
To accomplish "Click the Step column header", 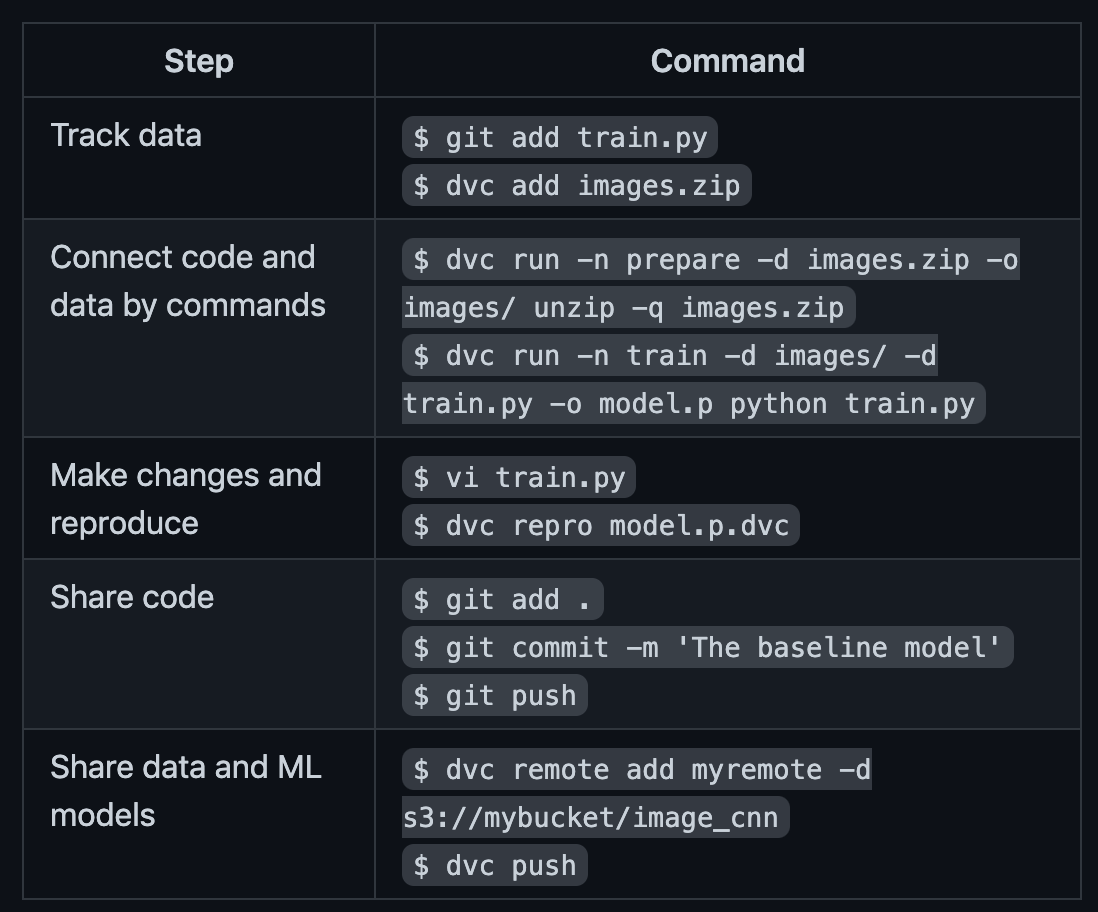I will [x=199, y=61].
